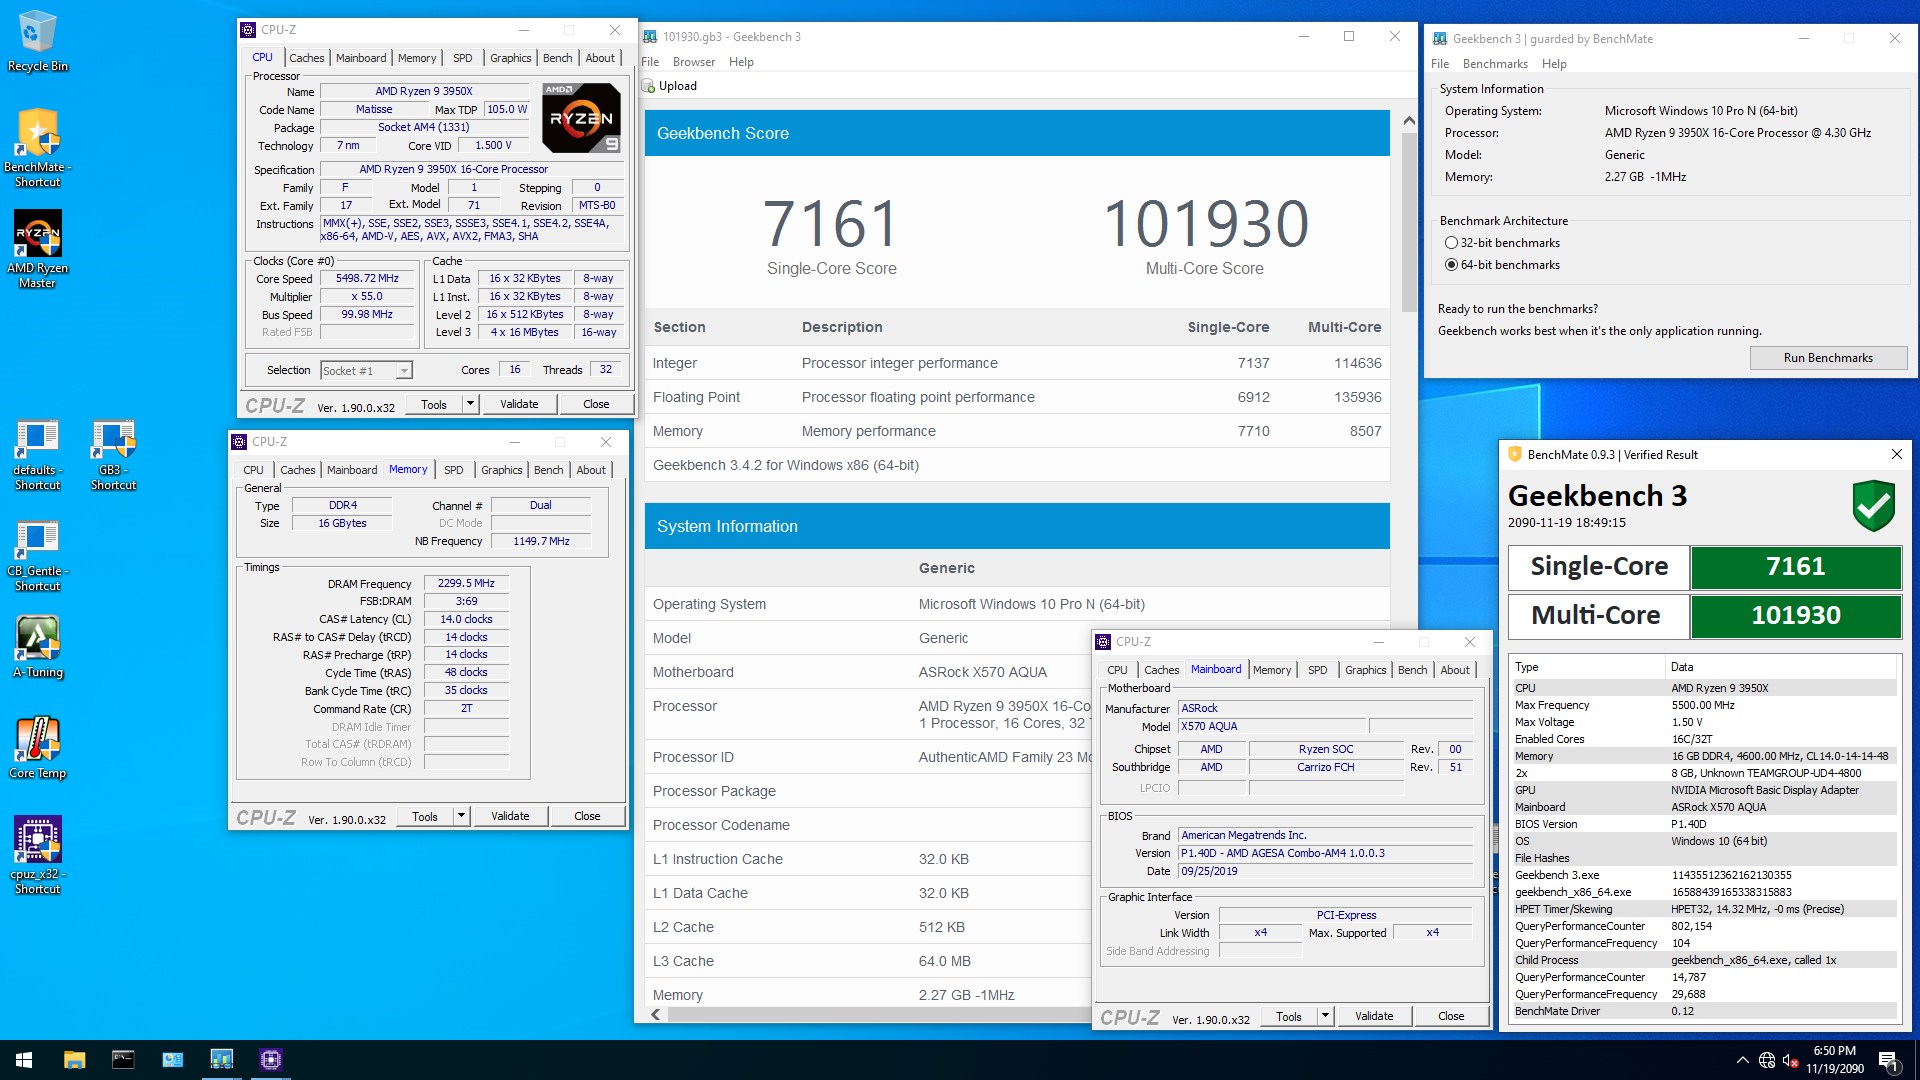Open the command prompt taskbar icon

123,1060
